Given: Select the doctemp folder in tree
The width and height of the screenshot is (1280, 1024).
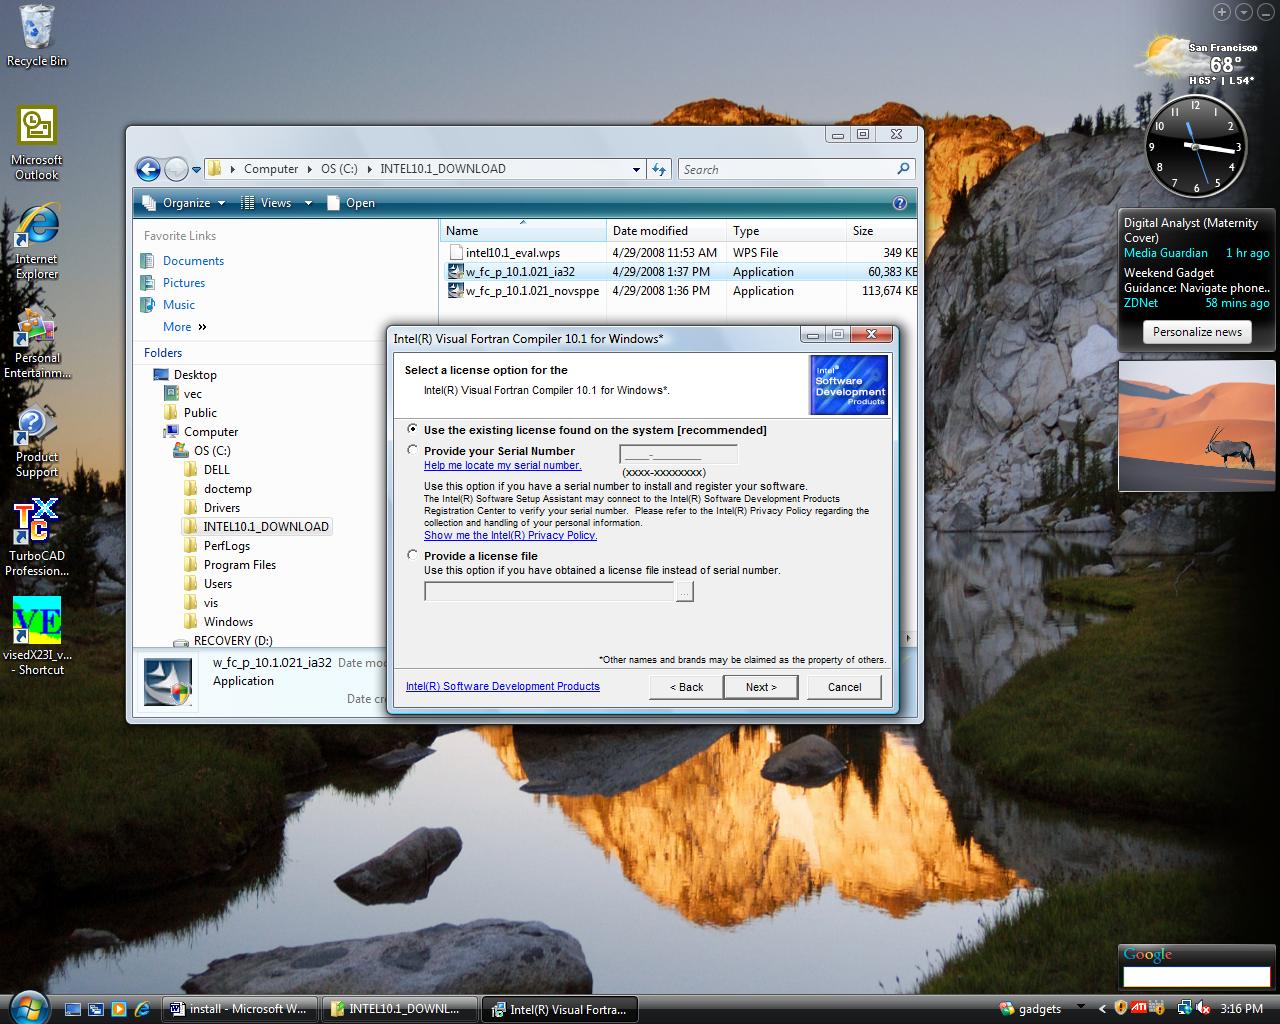Looking at the screenshot, I should [x=227, y=489].
